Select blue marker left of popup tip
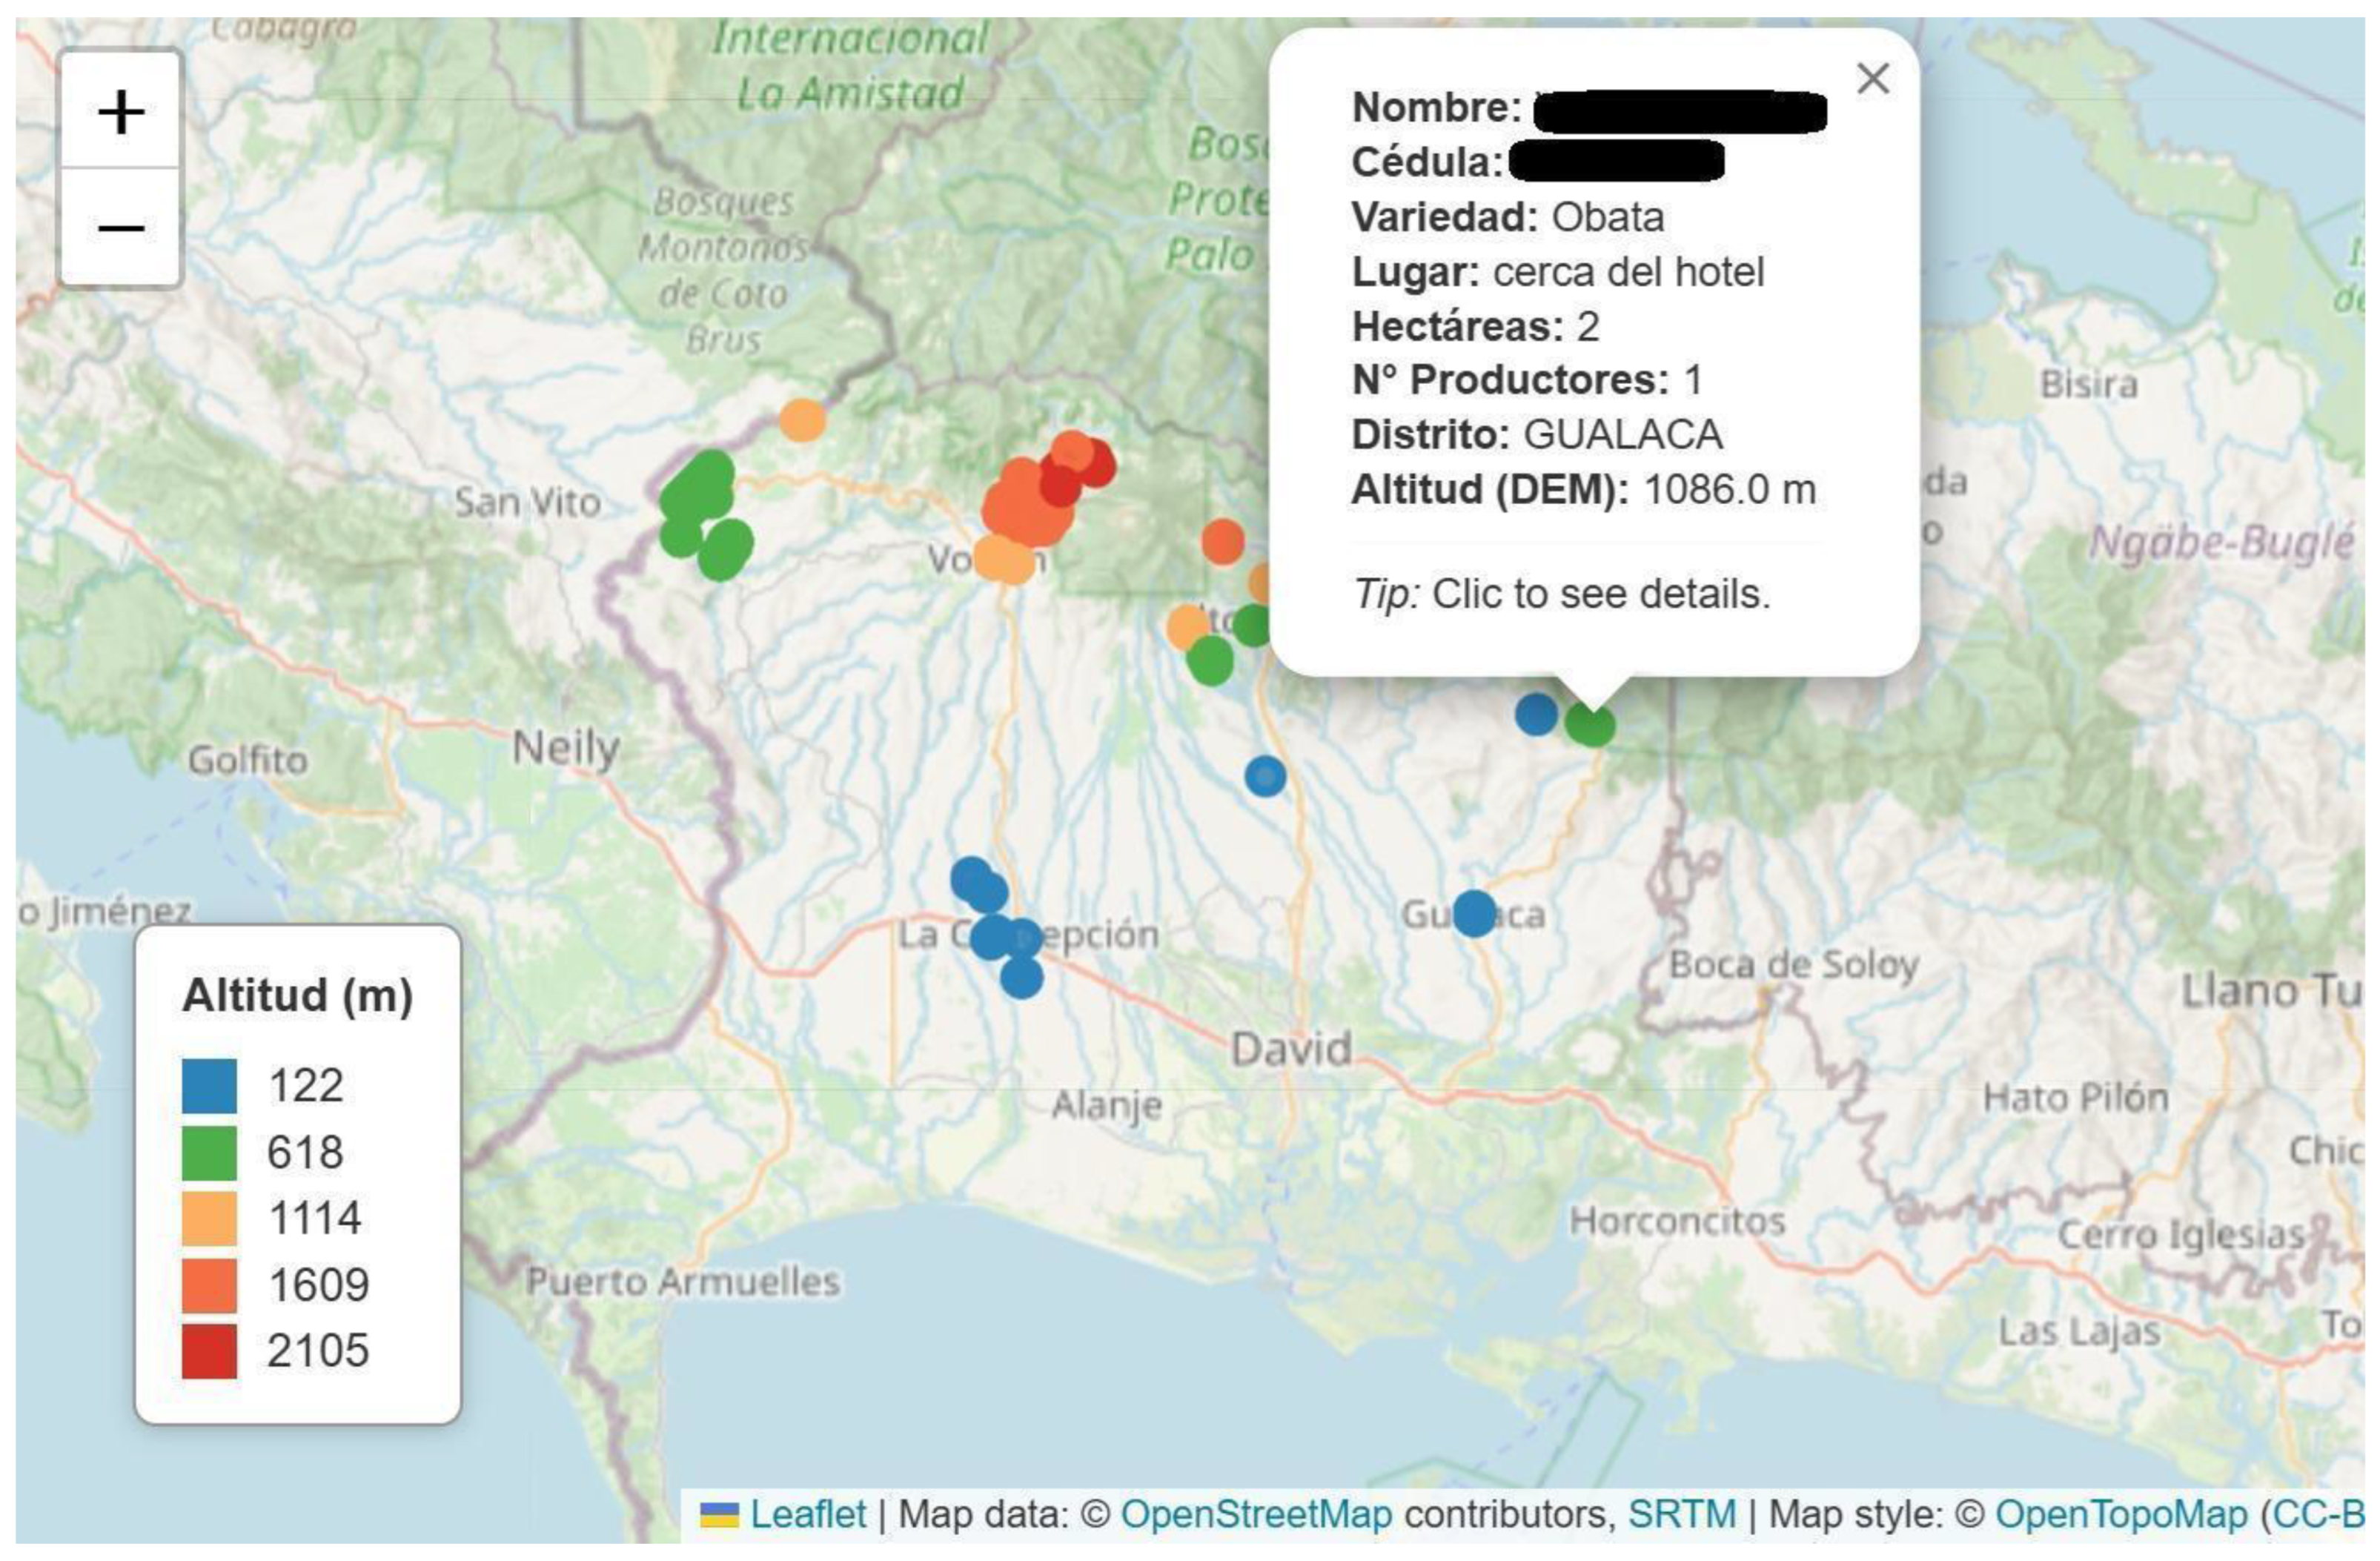2380x1561 pixels. click(1536, 714)
